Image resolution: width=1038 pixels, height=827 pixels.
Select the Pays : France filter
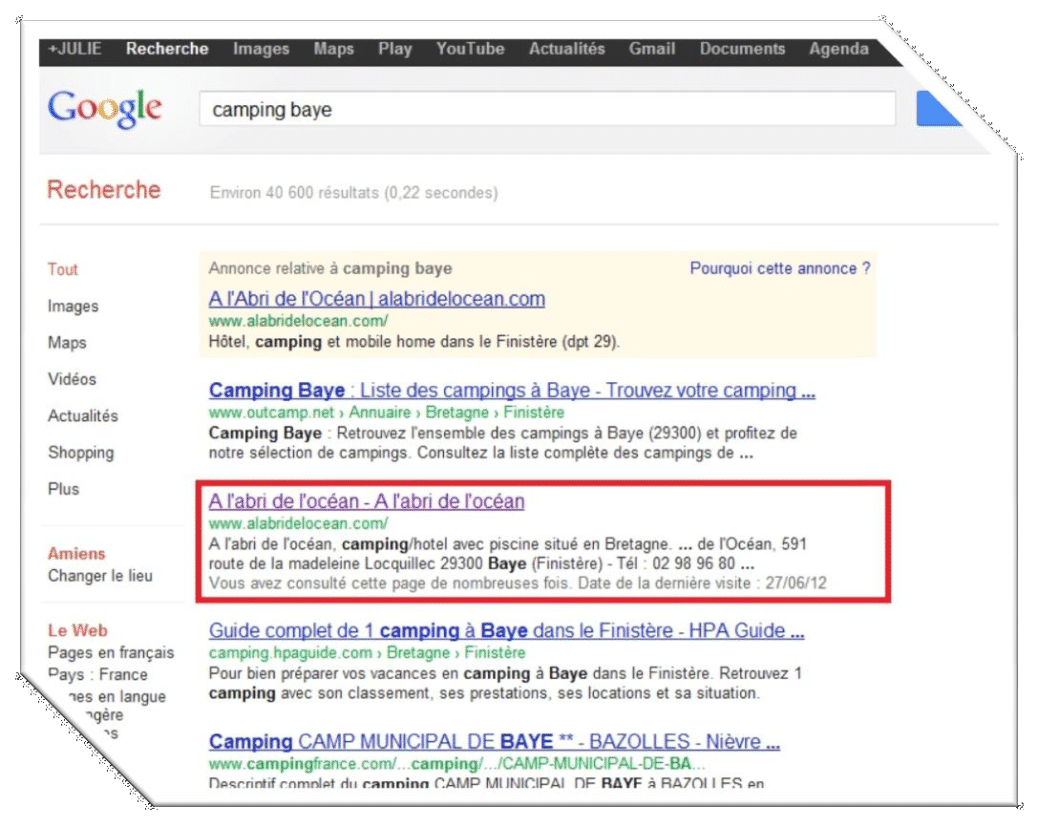[x=97, y=675]
